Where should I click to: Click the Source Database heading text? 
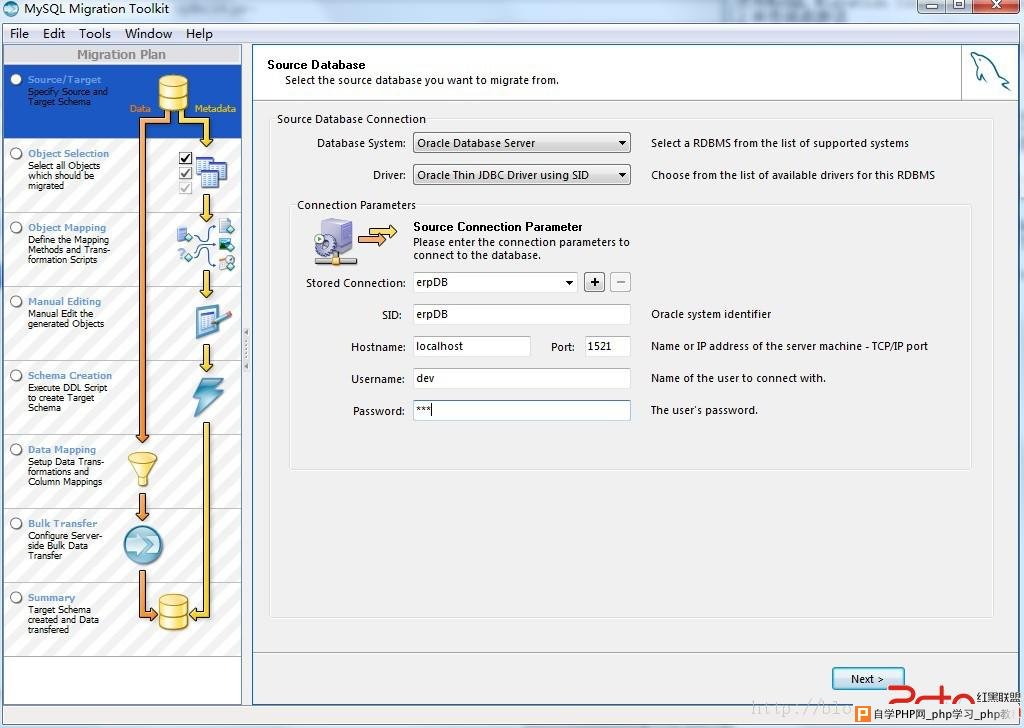click(316, 65)
